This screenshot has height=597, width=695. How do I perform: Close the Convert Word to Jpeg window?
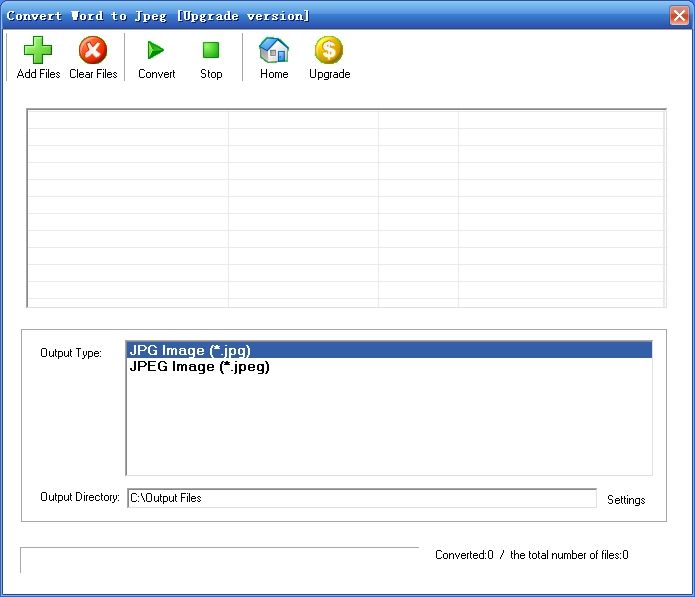tap(679, 16)
